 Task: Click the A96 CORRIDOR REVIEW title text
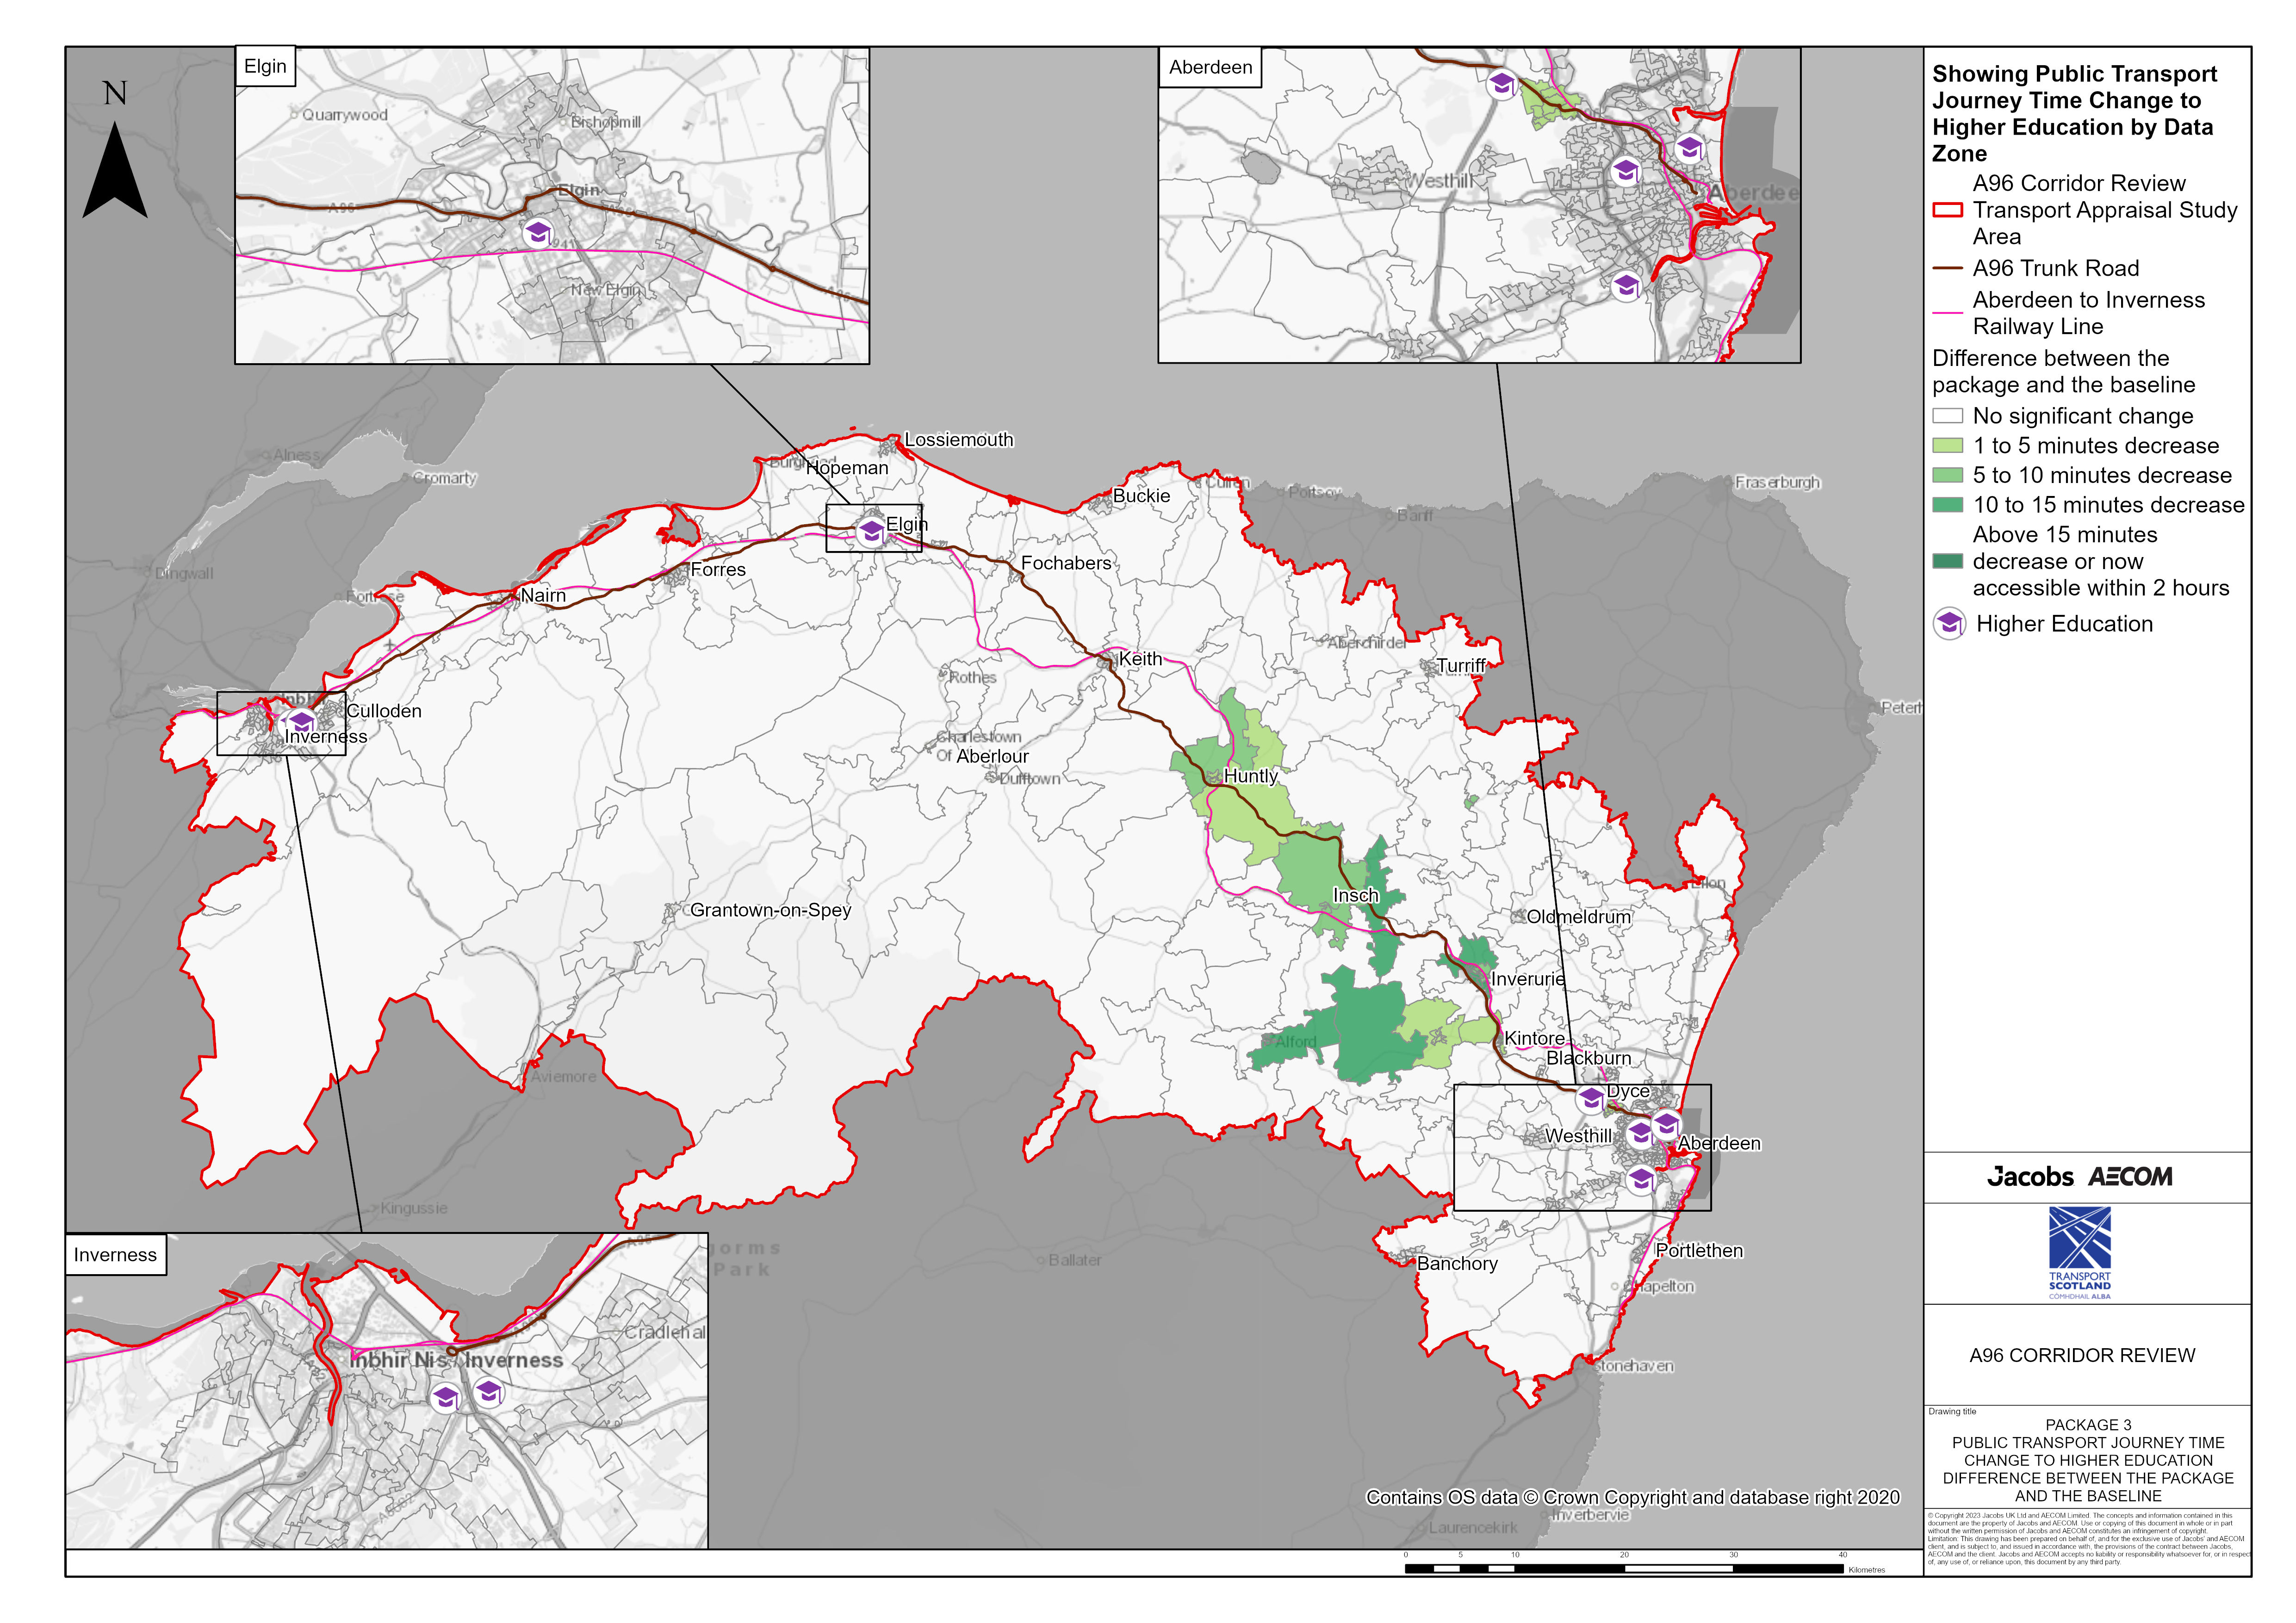(x=2082, y=1355)
